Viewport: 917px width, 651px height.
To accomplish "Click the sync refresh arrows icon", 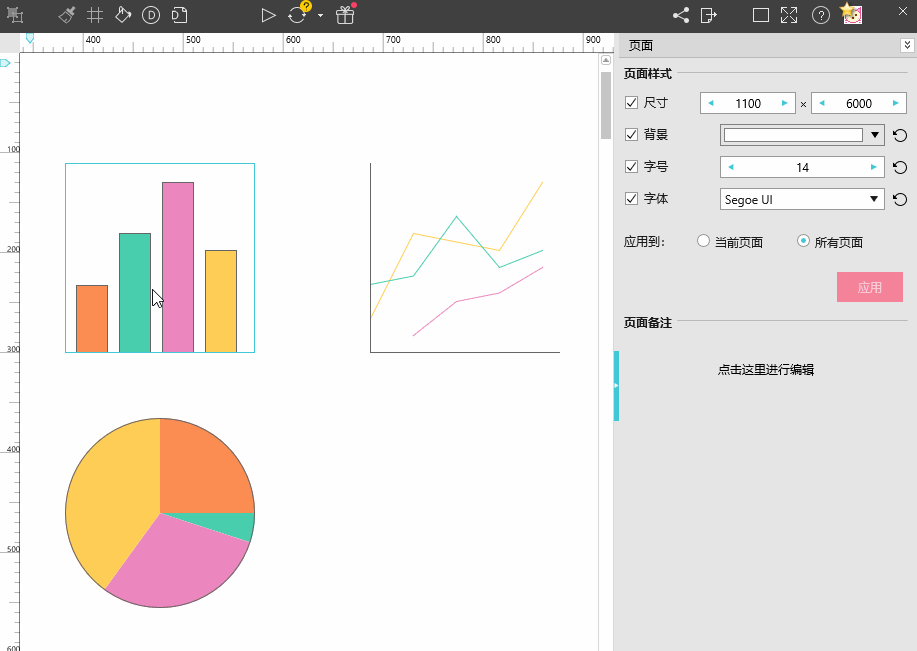I will tap(297, 15).
